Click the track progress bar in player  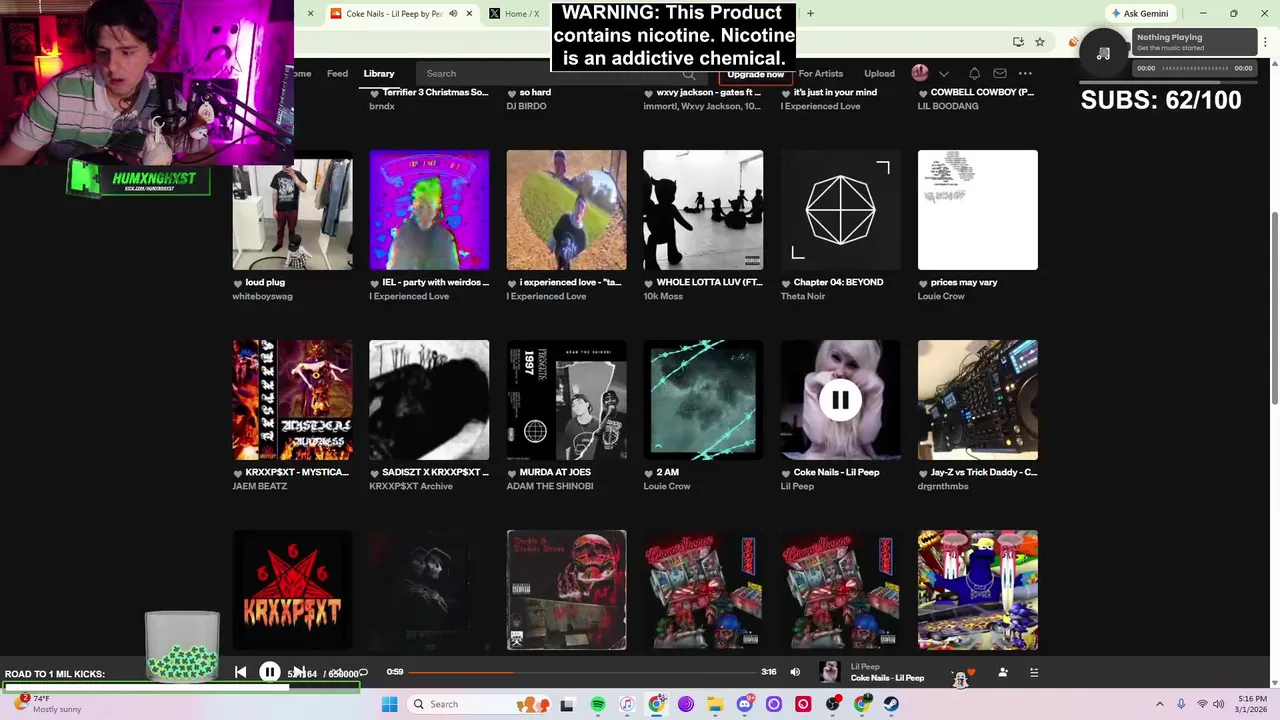[x=582, y=672]
